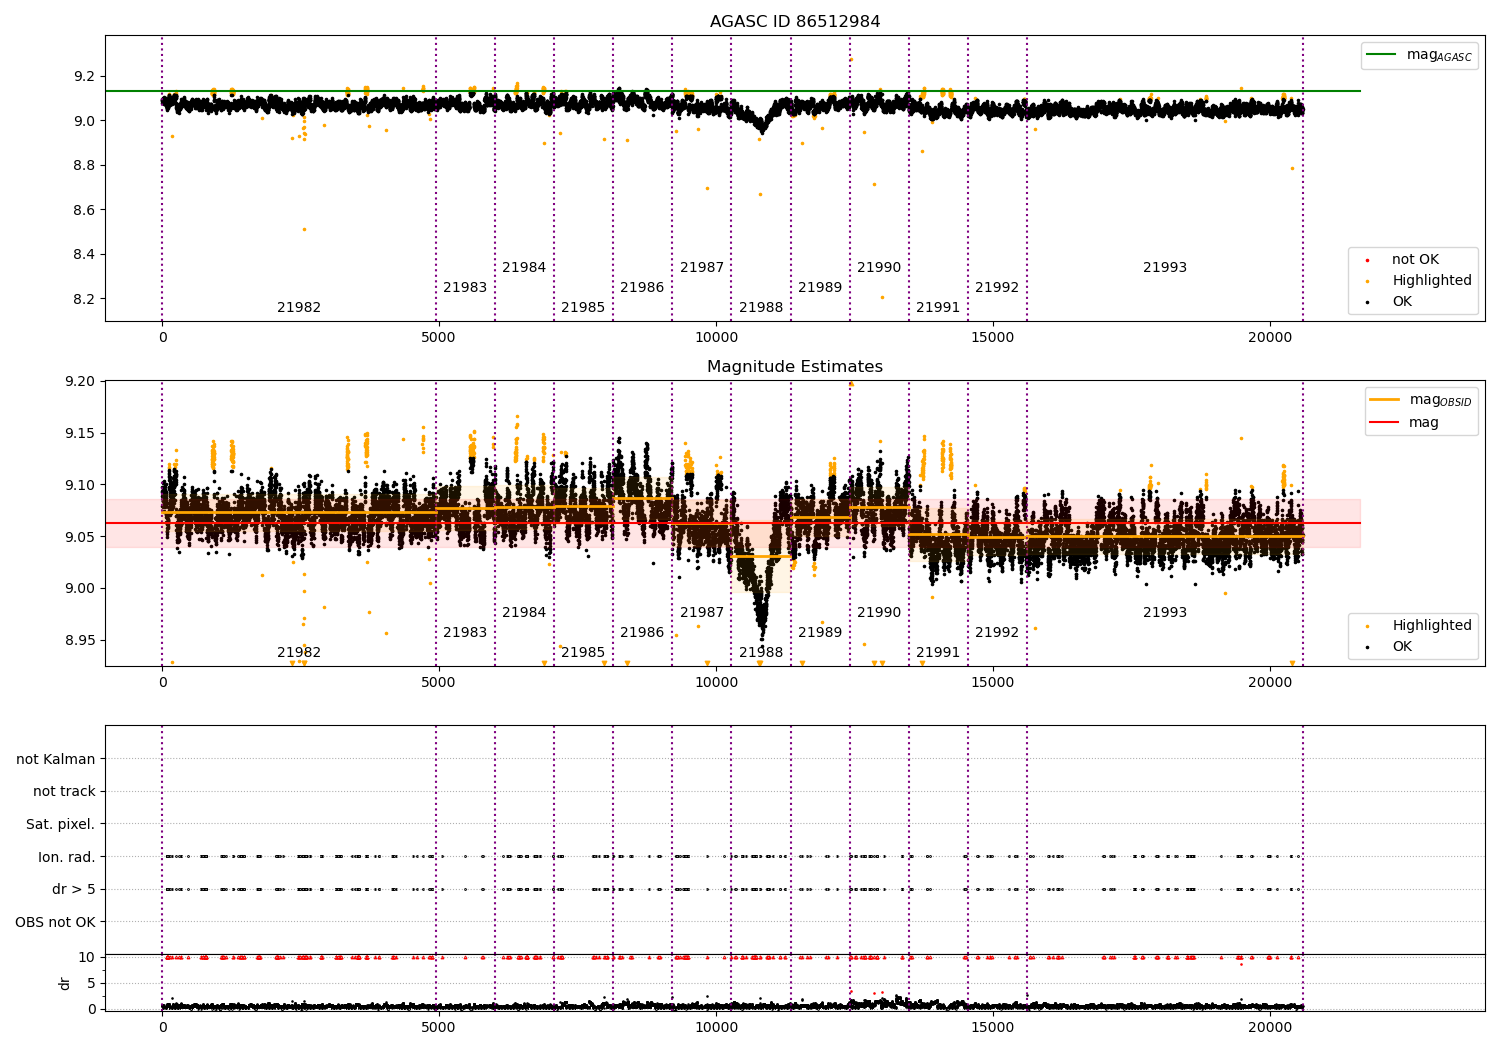
Task: Click the 'Sat. pixel.' axis label
Action: (x=61, y=824)
